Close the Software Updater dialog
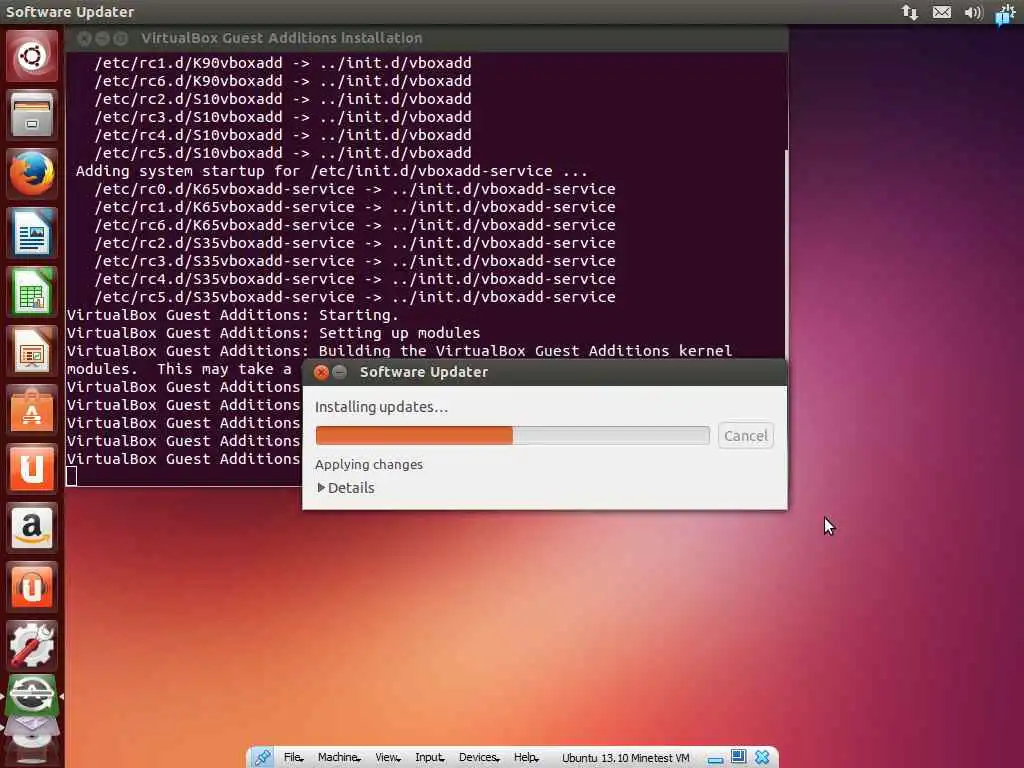Viewport: 1024px width, 768px height. tap(321, 372)
